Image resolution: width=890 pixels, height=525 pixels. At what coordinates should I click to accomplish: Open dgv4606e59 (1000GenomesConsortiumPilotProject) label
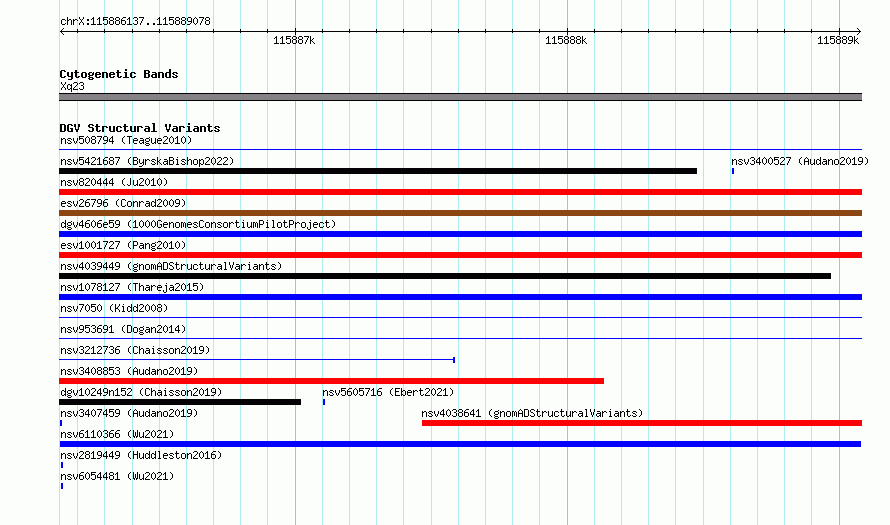pyautogui.click(x=198, y=224)
